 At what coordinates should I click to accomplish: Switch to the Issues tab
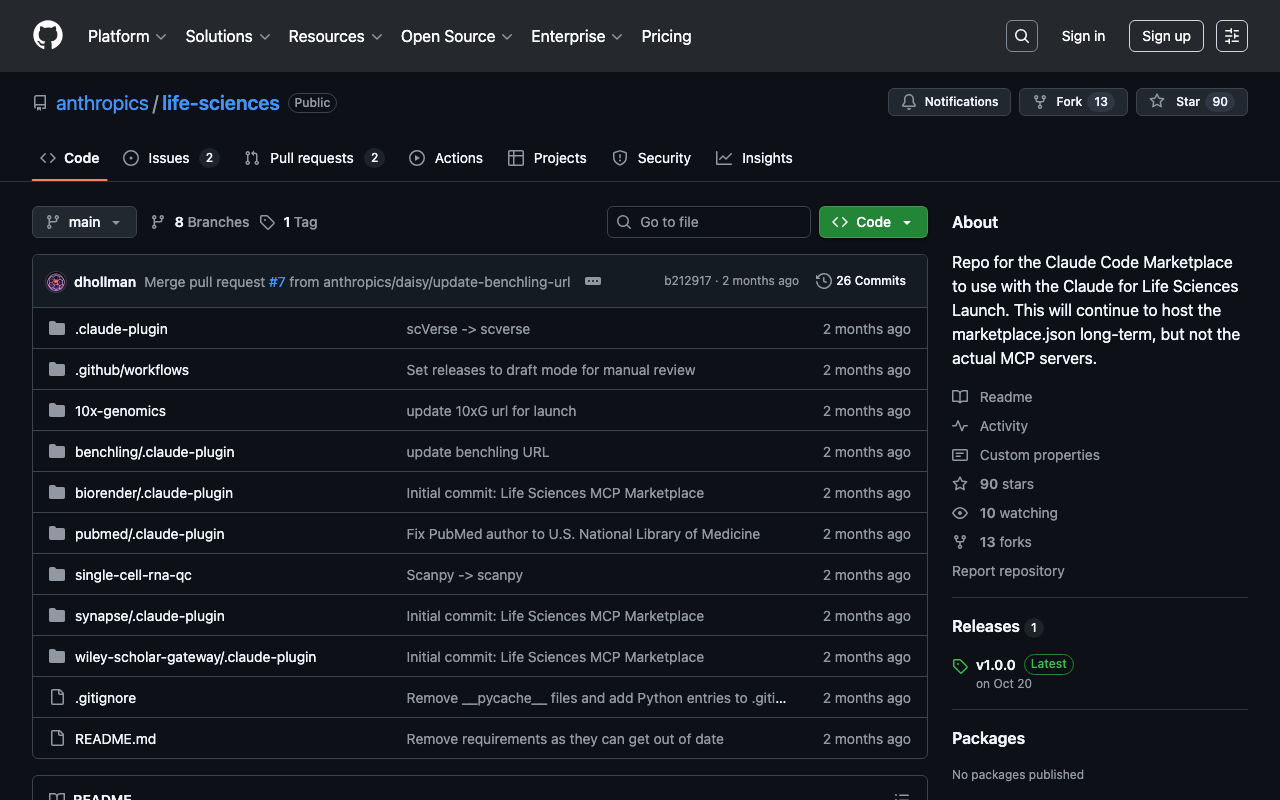point(169,158)
